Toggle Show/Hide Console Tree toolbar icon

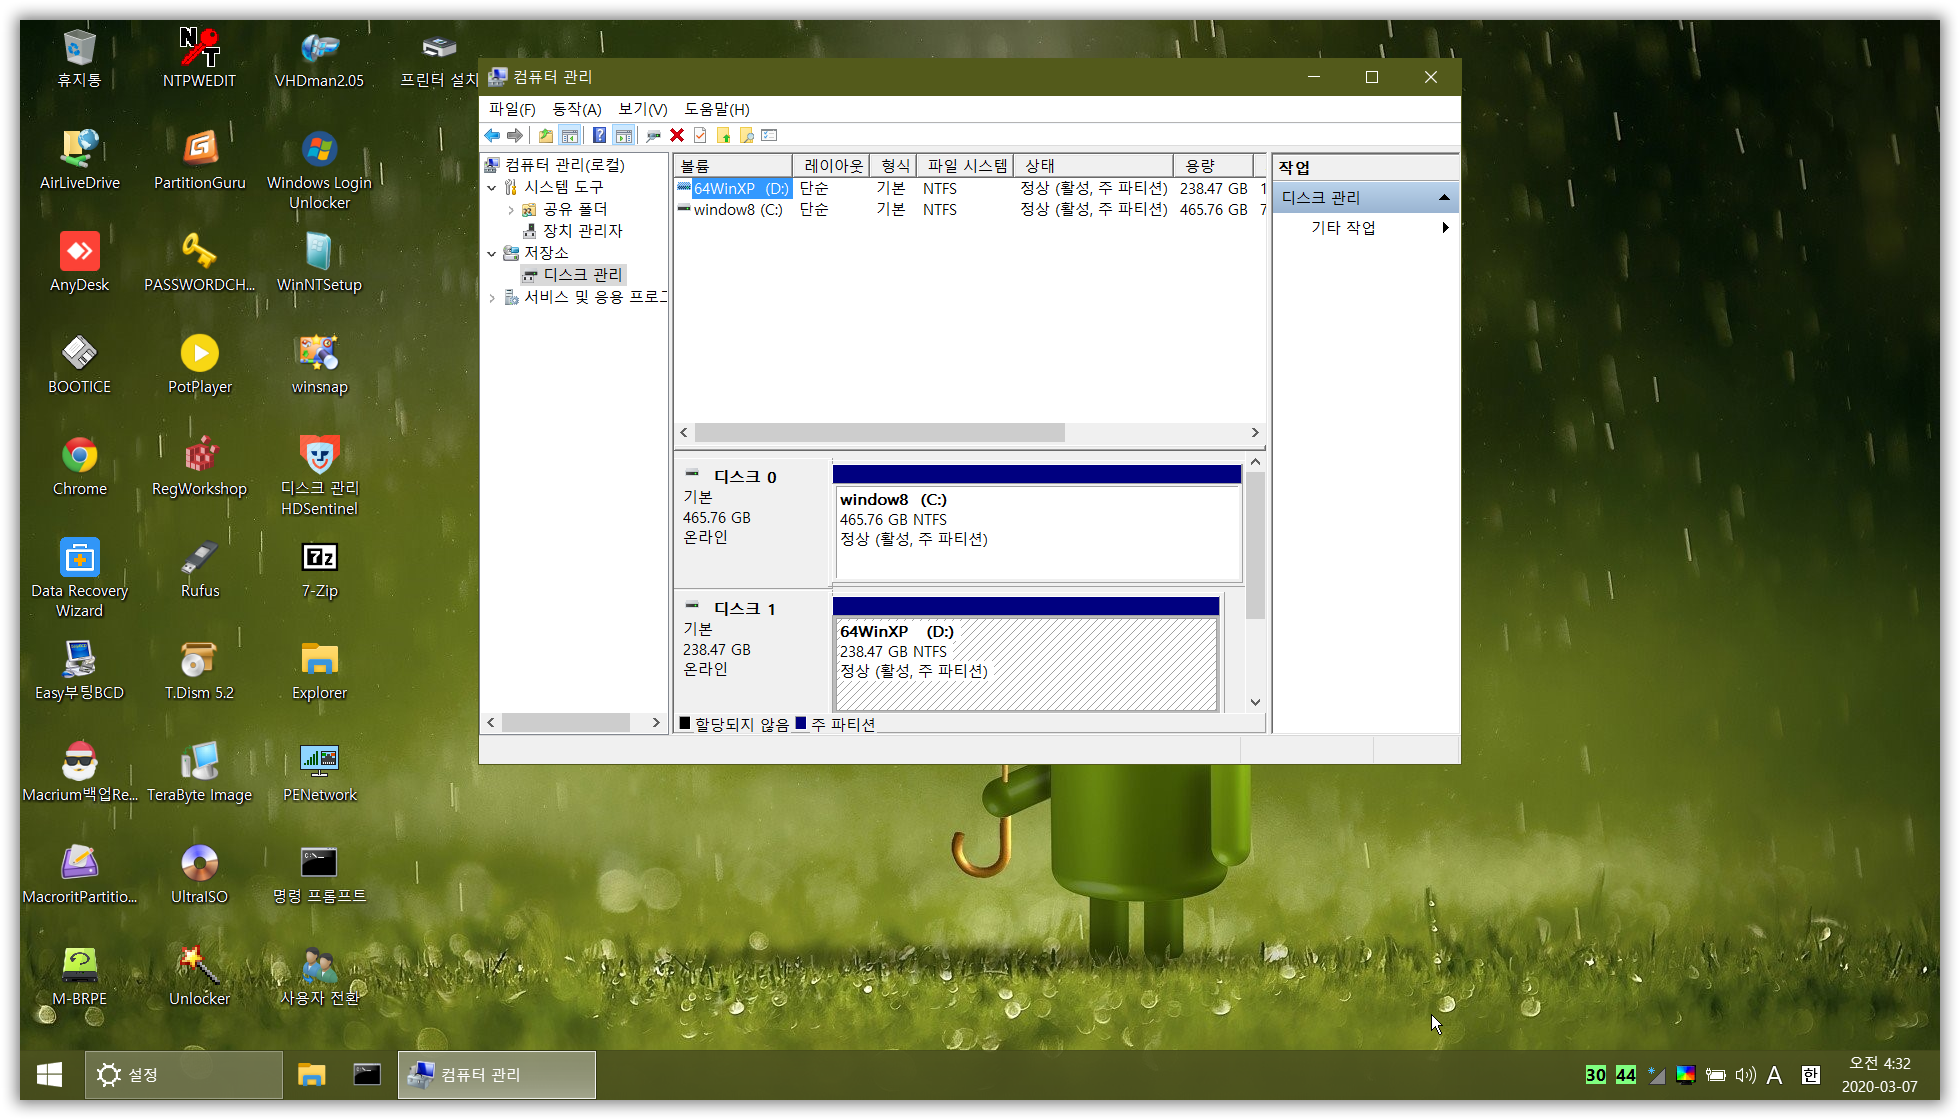pyautogui.click(x=569, y=135)
